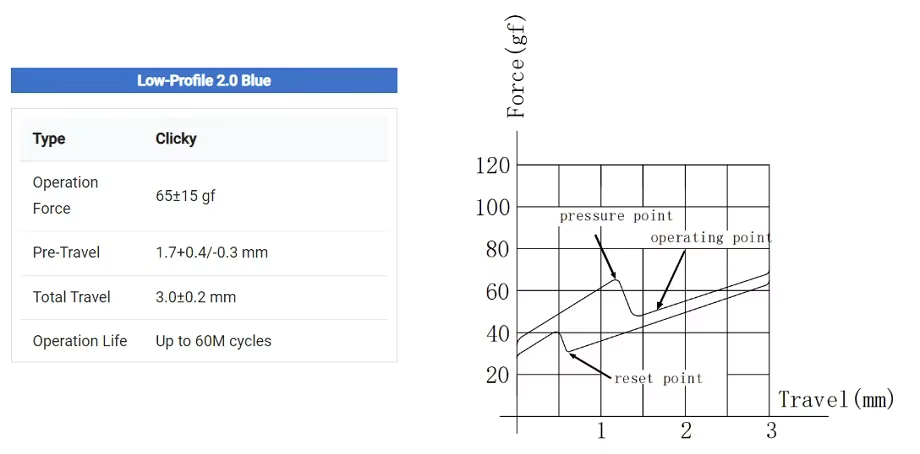920x454 pixels.
Task: Click the Up to 60M cycles value
Action: [x=213, y=341]
